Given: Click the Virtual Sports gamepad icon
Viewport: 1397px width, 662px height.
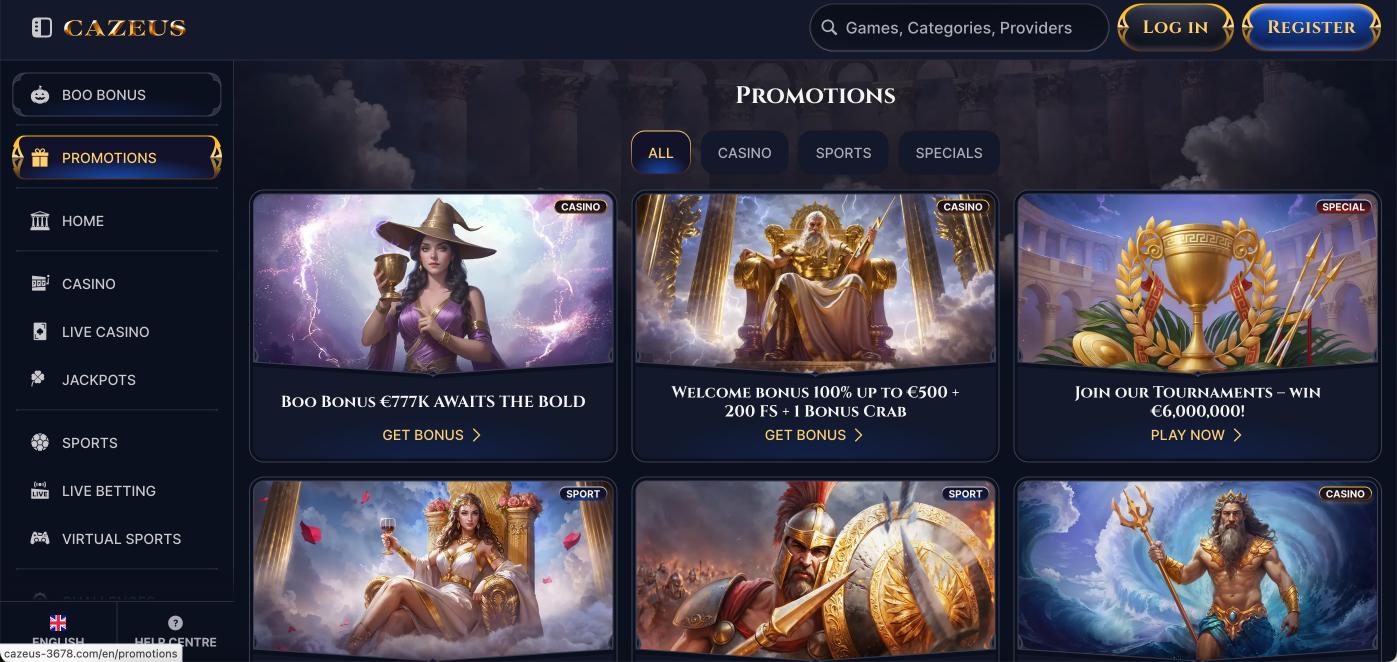Looking at the screenshot, I should pos(40,539).
